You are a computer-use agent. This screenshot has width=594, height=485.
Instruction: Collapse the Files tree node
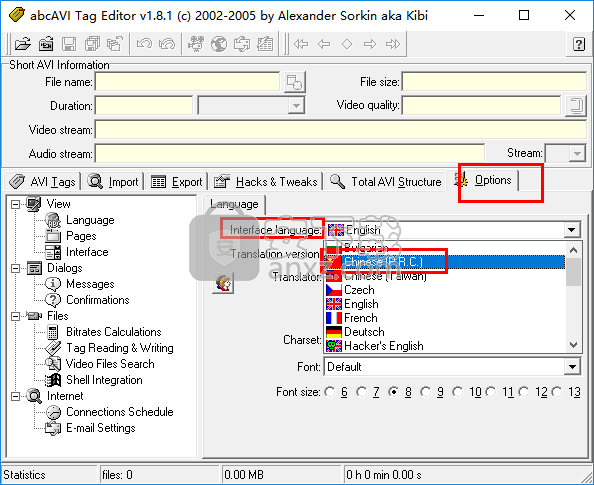pyautogui.click(x=15, y=316)
